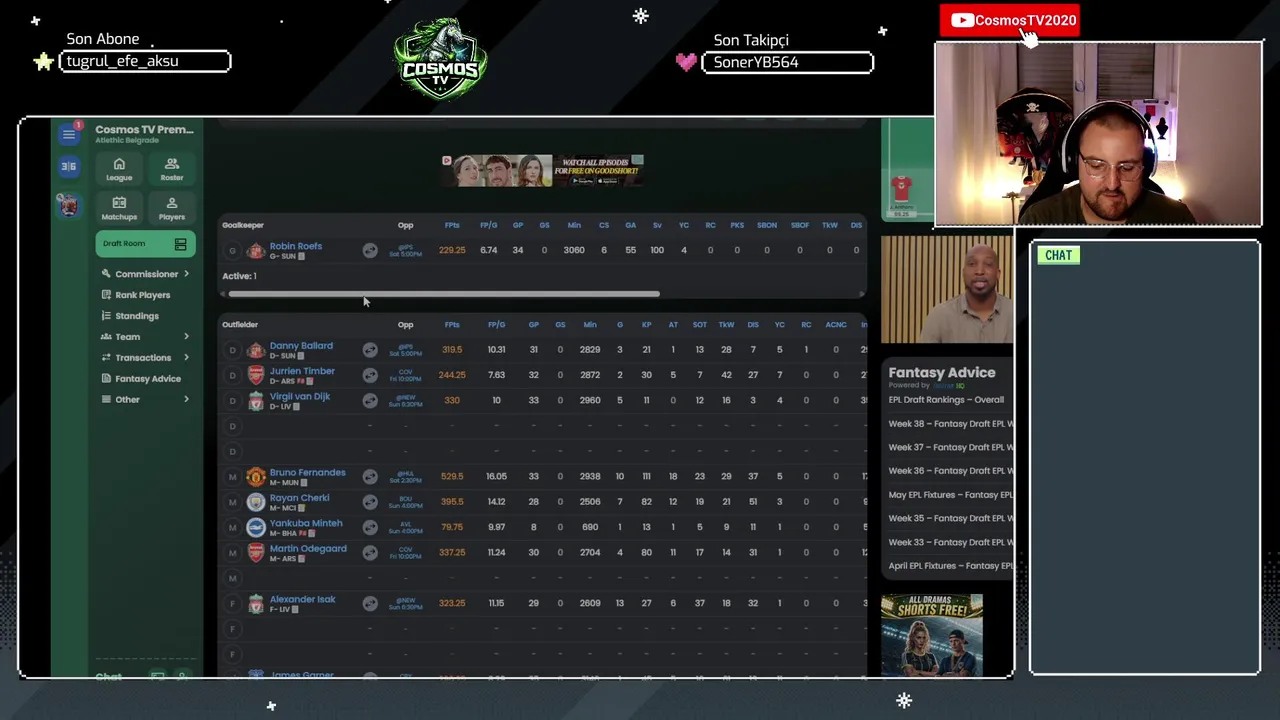Click the GoodShort banner advertisement

point(543,170)
